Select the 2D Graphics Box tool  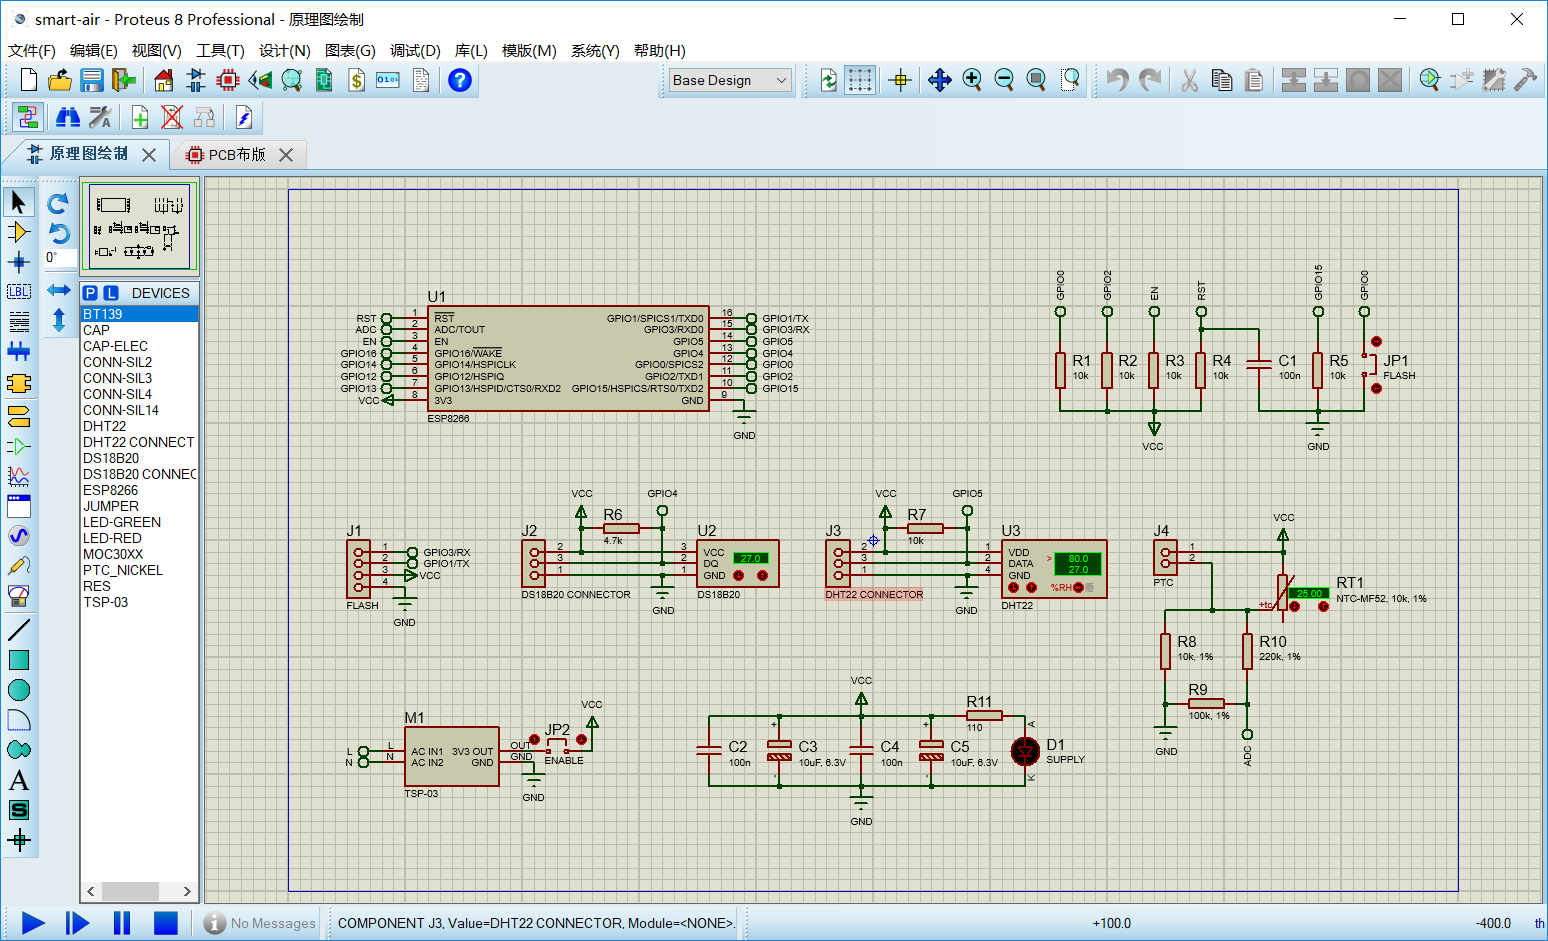click(x=18, y=660)
